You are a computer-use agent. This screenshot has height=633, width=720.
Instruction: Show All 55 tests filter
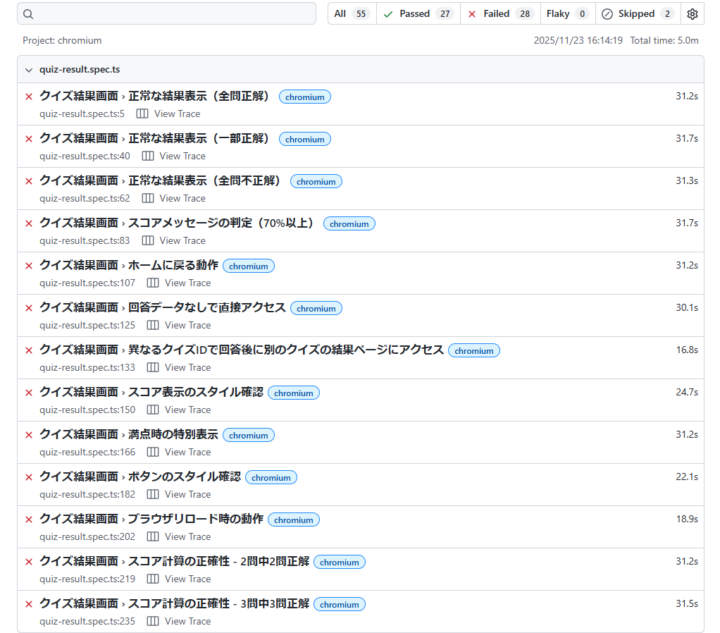pos(351,14)
